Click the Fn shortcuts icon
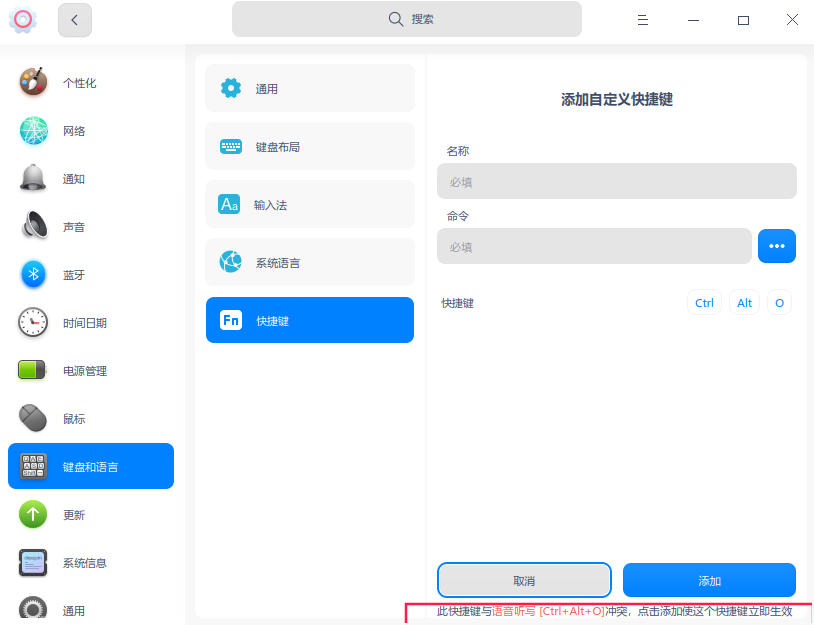Viewport: 814px width, 625px height. point(230,320)
